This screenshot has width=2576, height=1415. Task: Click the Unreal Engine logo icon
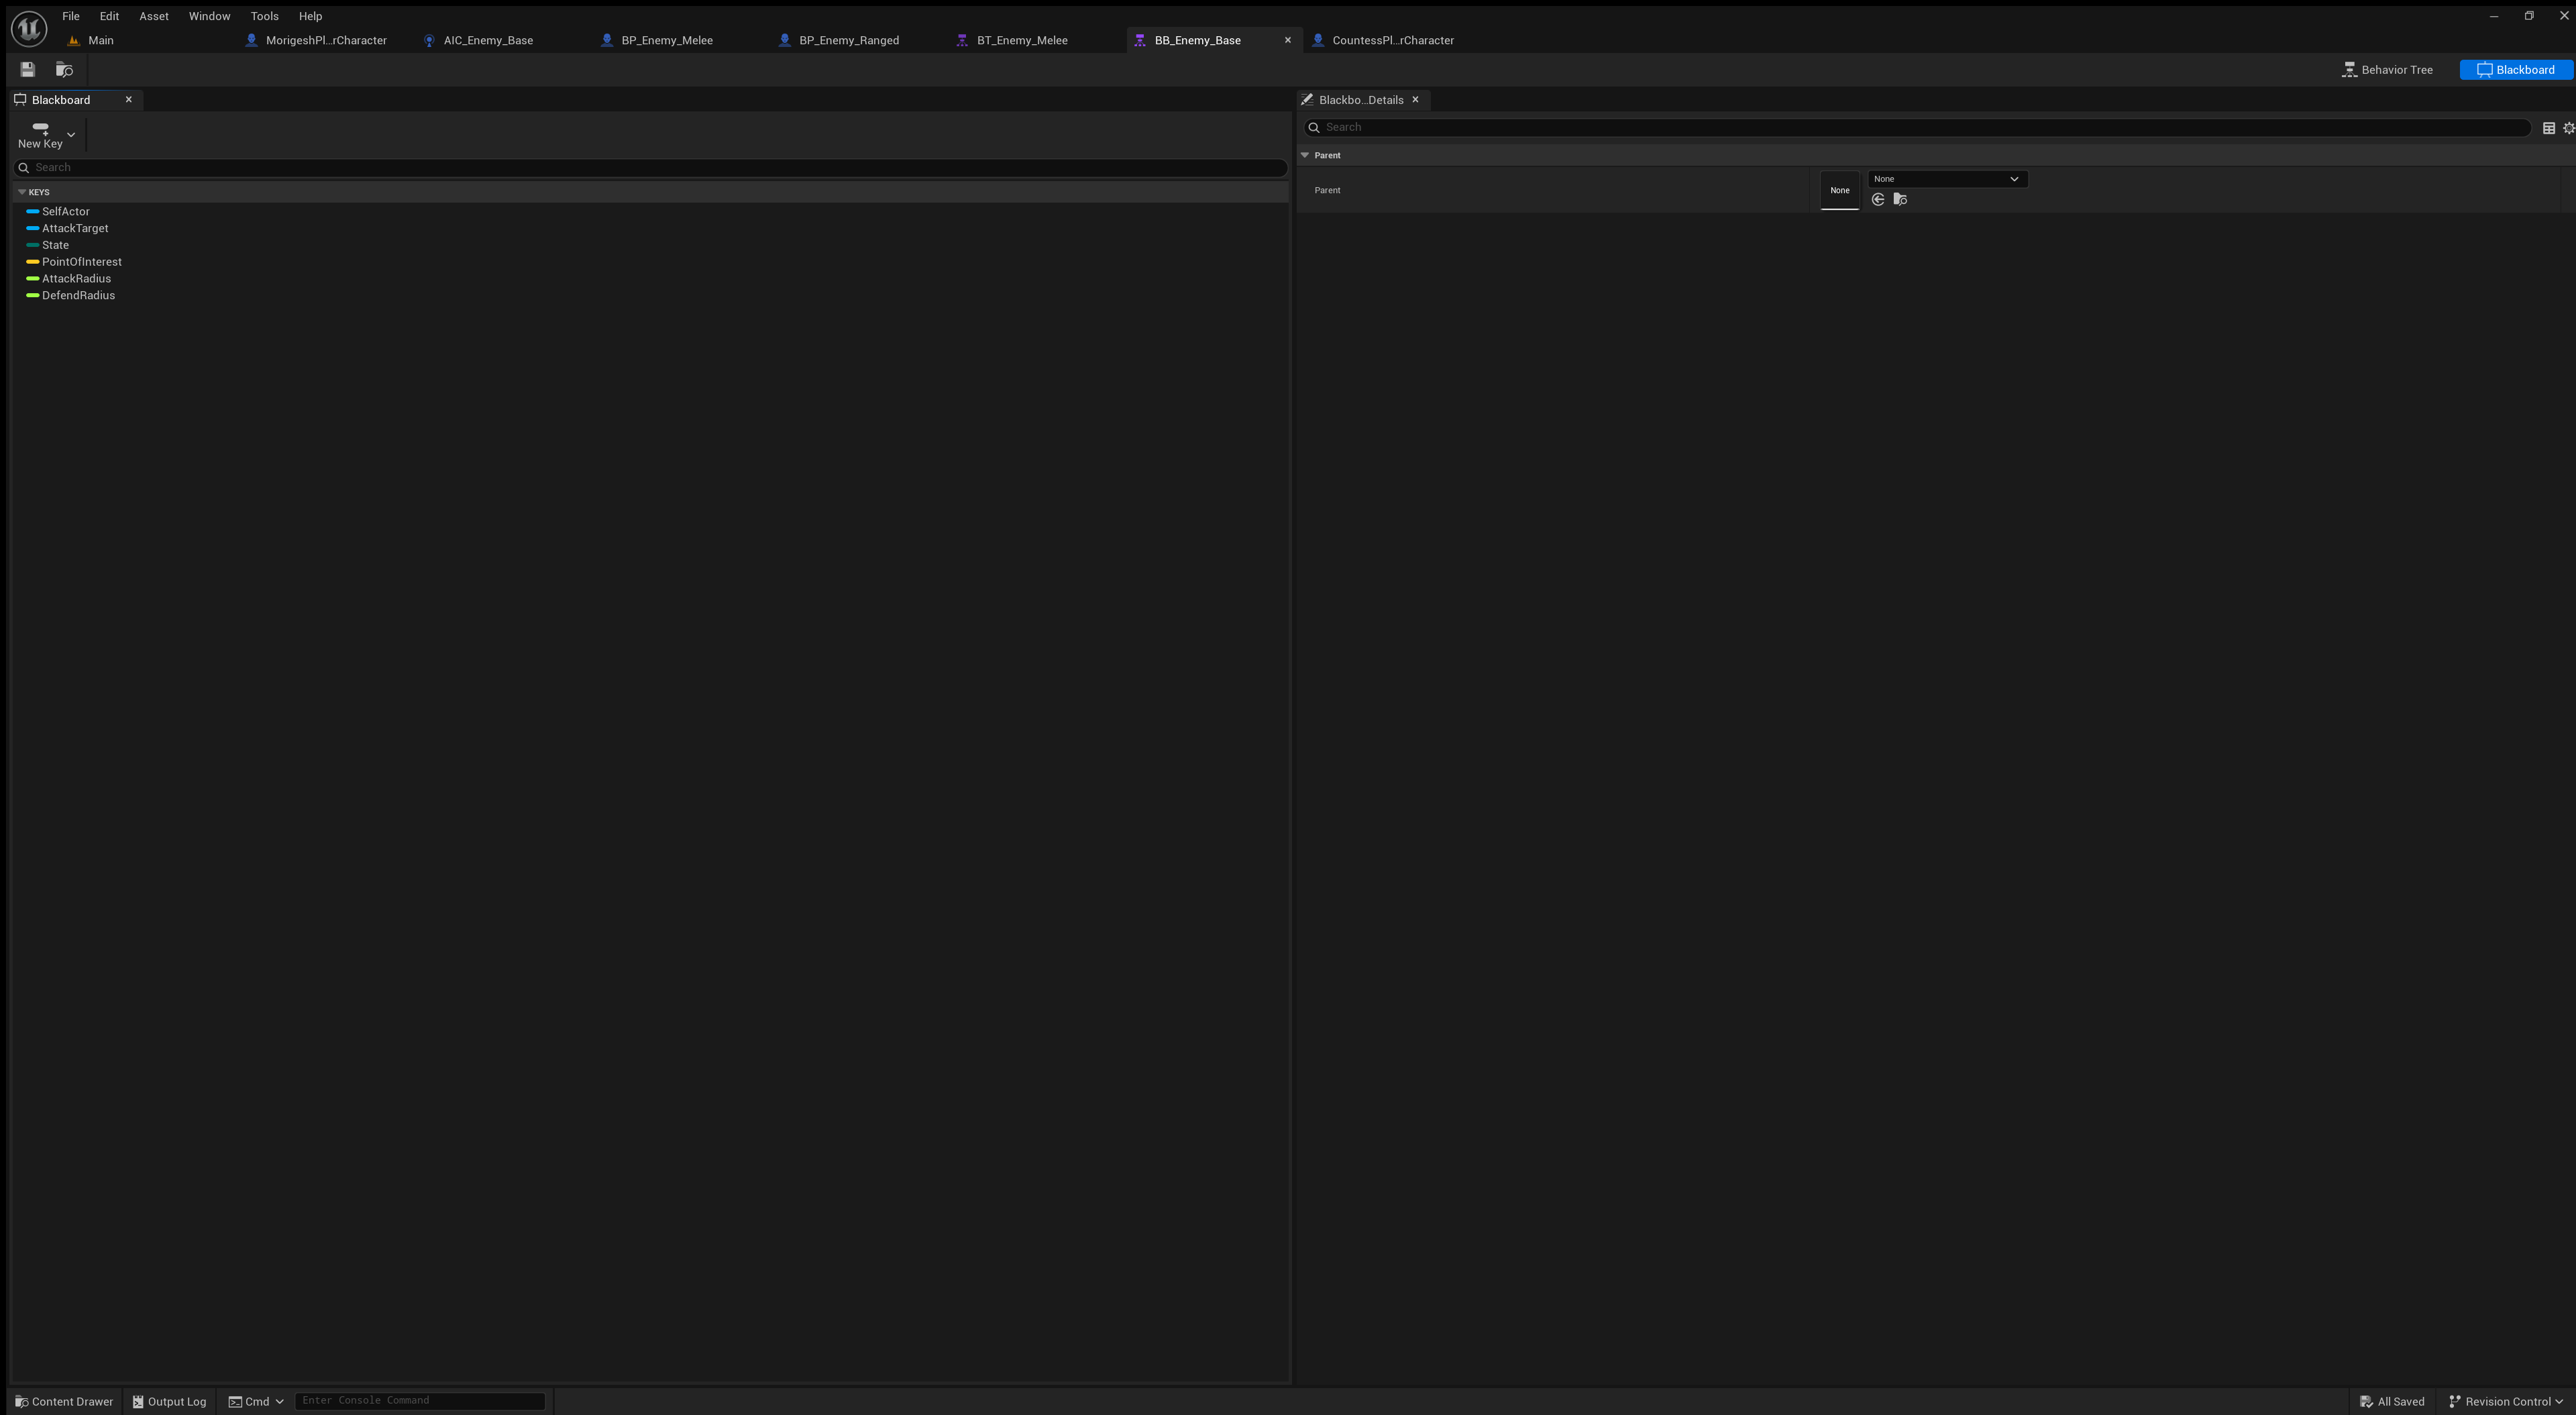(29, 28)
